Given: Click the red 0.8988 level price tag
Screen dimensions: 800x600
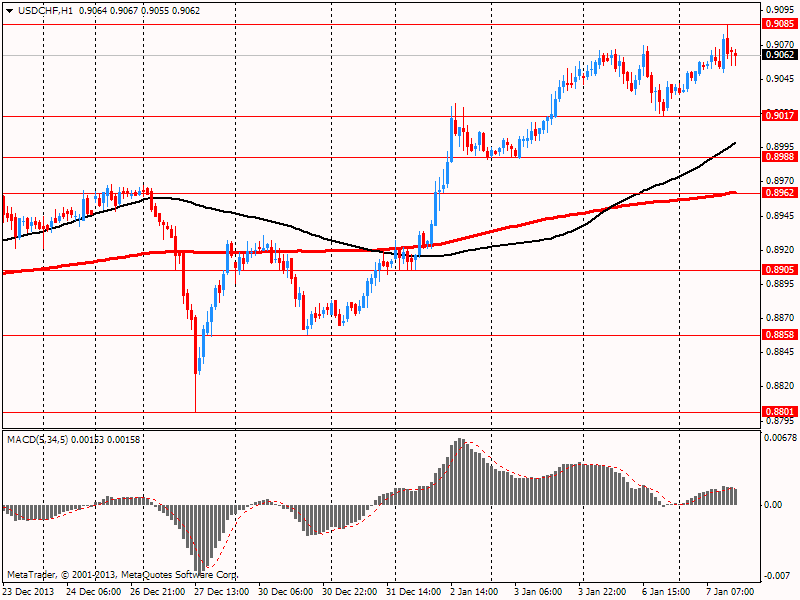Looking at the screenshot, I should (x=779, y=157).
